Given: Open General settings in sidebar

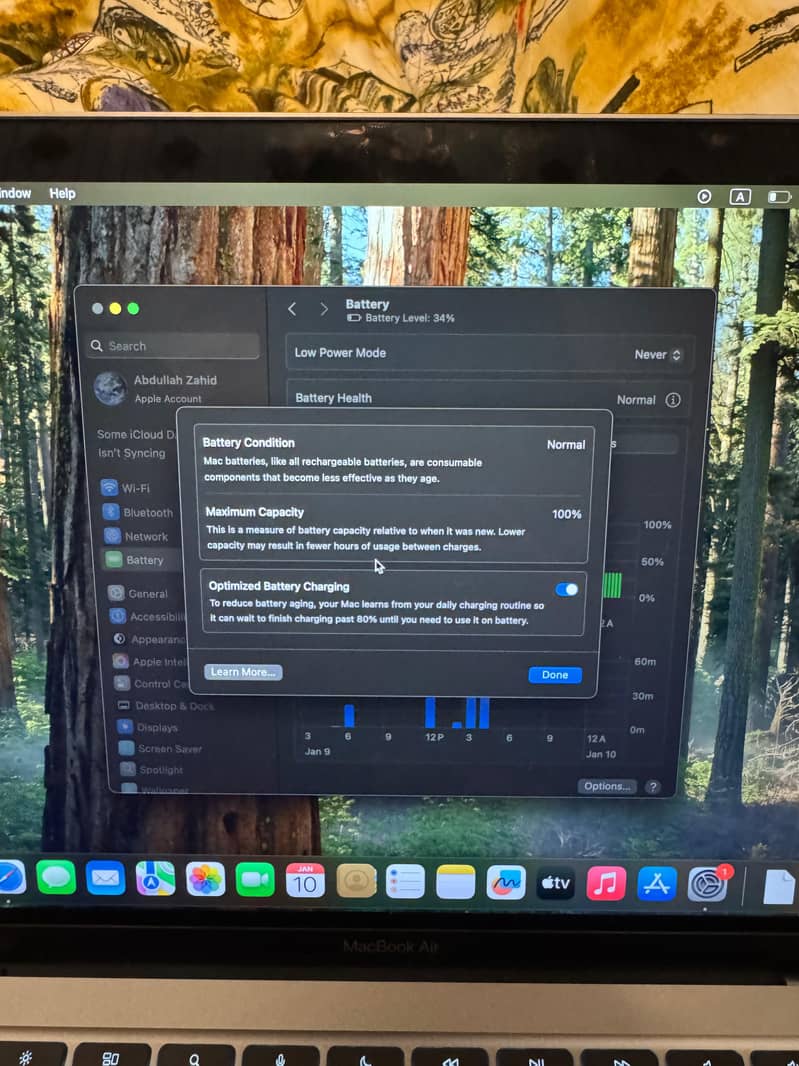Looking at the screenshot, I should 139,594.
